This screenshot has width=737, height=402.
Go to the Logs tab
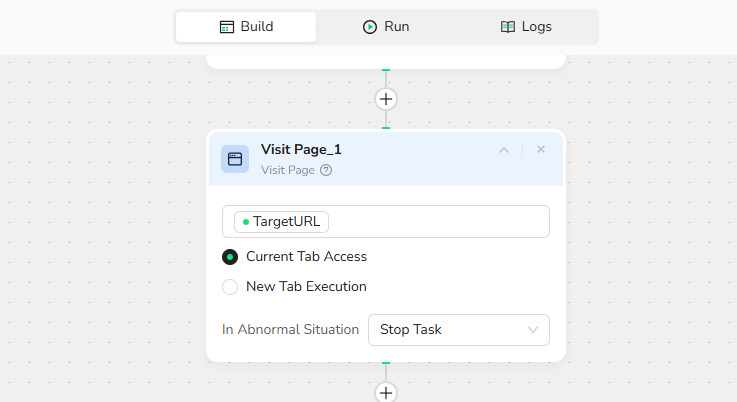526,27
